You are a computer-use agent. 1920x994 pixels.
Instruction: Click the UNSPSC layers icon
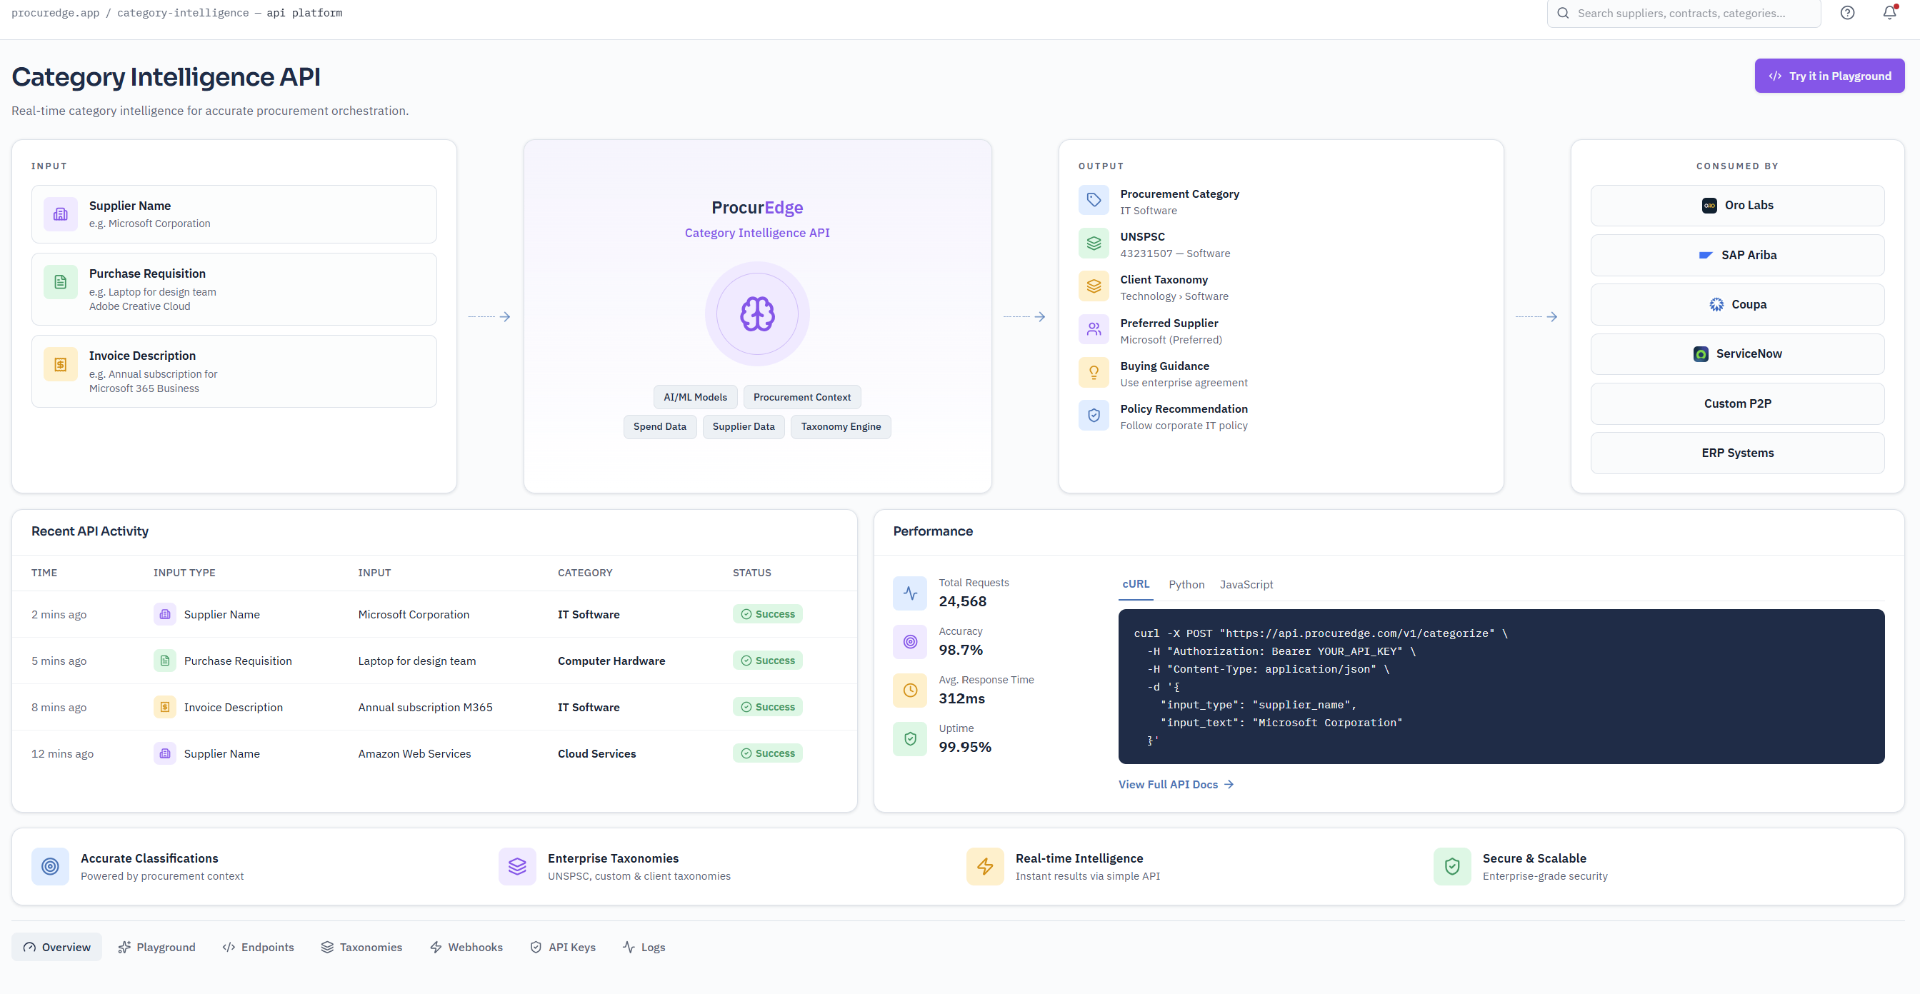[1094, 243]
